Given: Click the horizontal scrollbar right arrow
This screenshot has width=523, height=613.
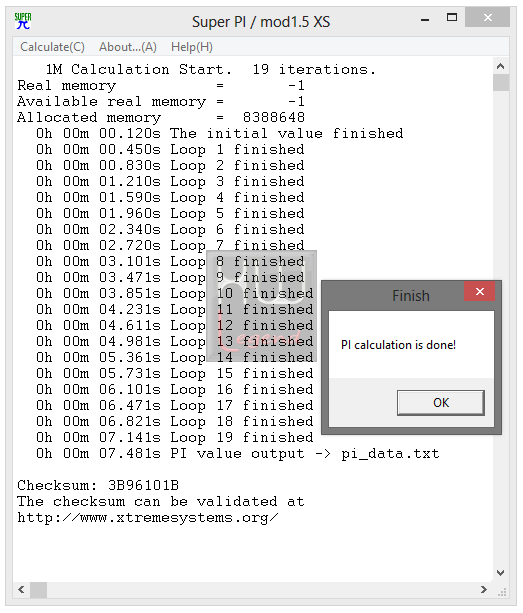Looking at the screenshot, I should click(x=484, y=590).
